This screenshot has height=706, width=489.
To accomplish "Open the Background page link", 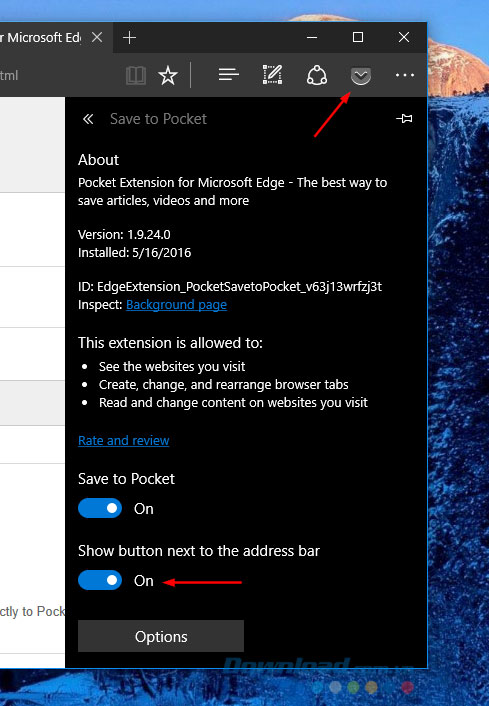I will tap(177, 305).
